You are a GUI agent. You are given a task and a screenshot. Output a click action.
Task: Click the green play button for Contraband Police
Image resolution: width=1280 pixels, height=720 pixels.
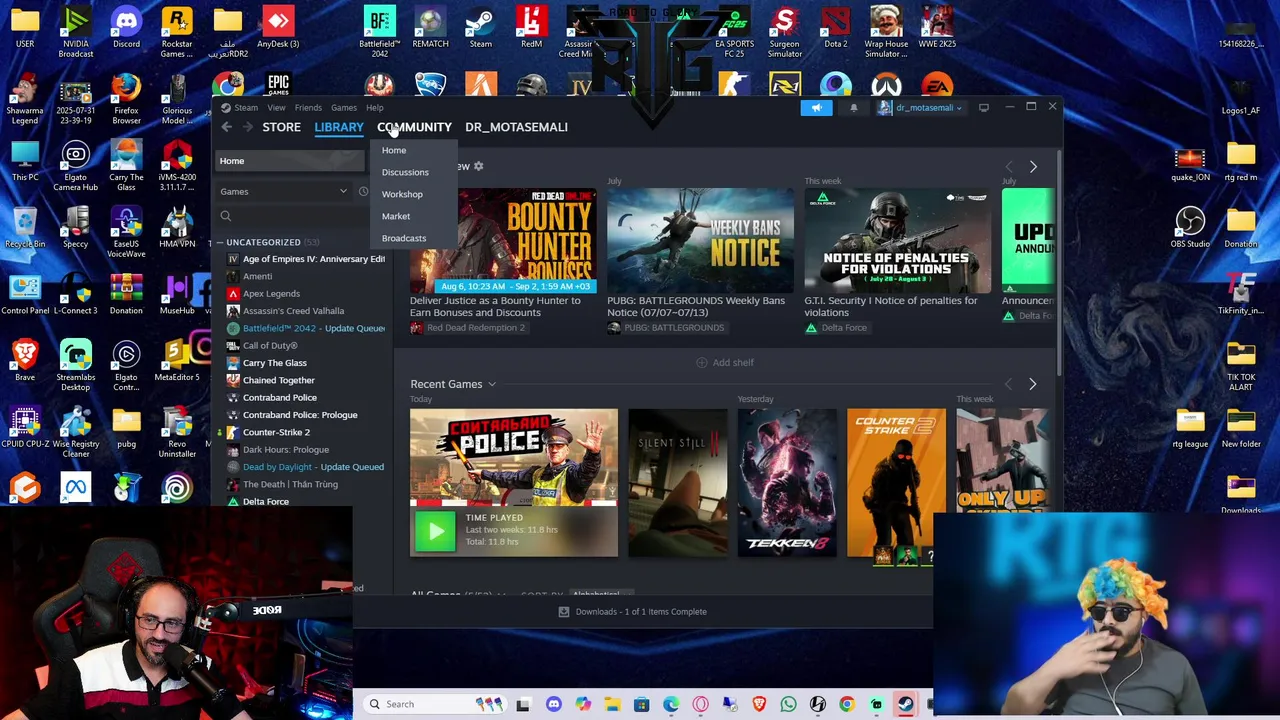(x=435, y=532)
